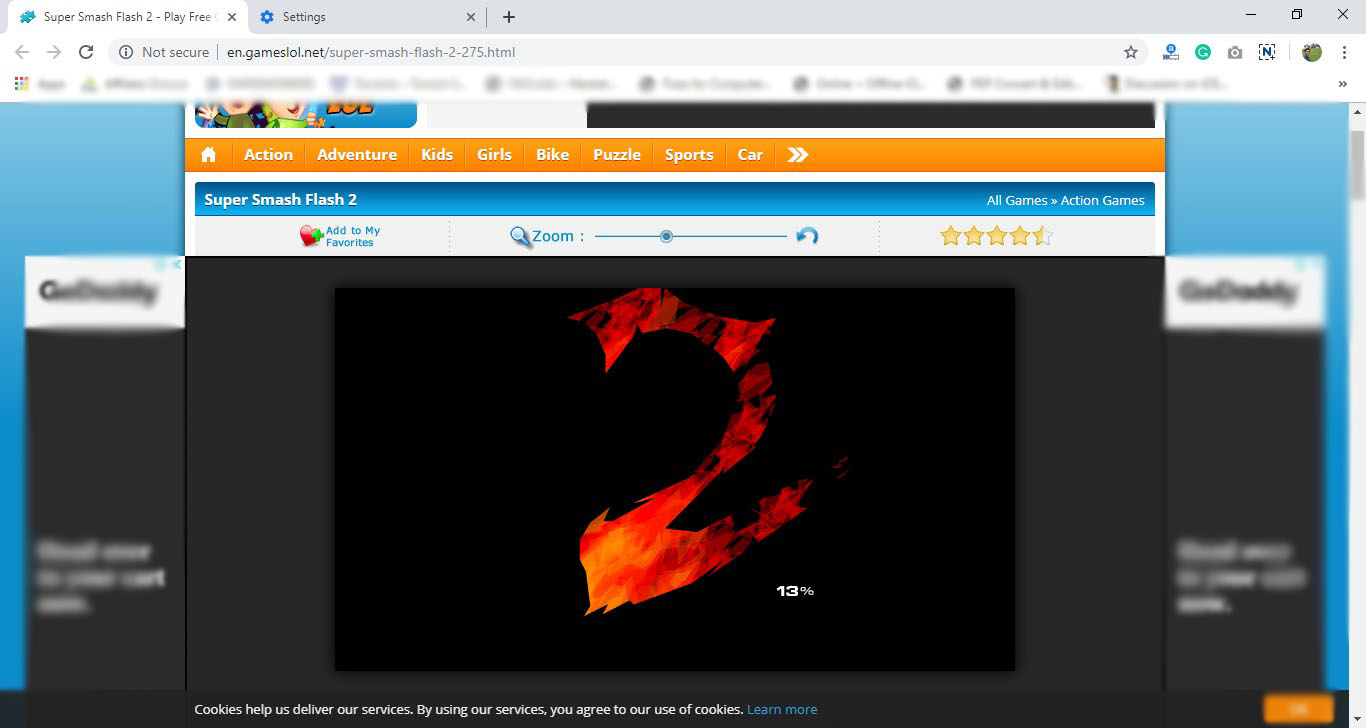Accept cookies with the orange OK button
This screenshot has height=728, width=1366.
coord(1299,708)
